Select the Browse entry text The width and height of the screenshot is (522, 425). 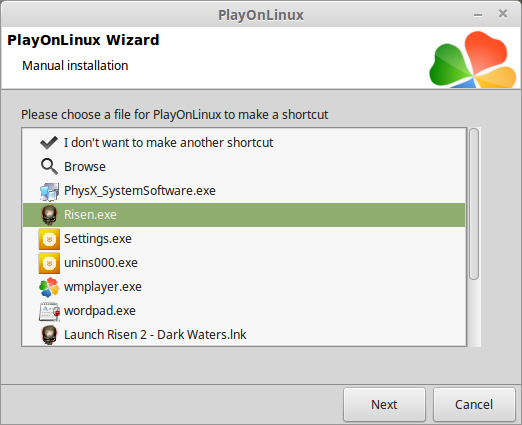click(x=85, y=167)
